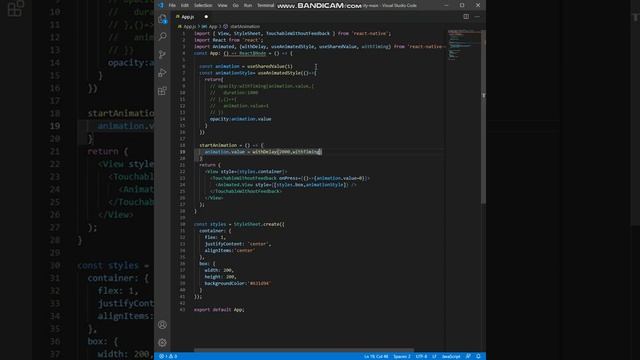Open the Edit menu
The height and width of the screenshot is (360, 640).
[185, 6]
